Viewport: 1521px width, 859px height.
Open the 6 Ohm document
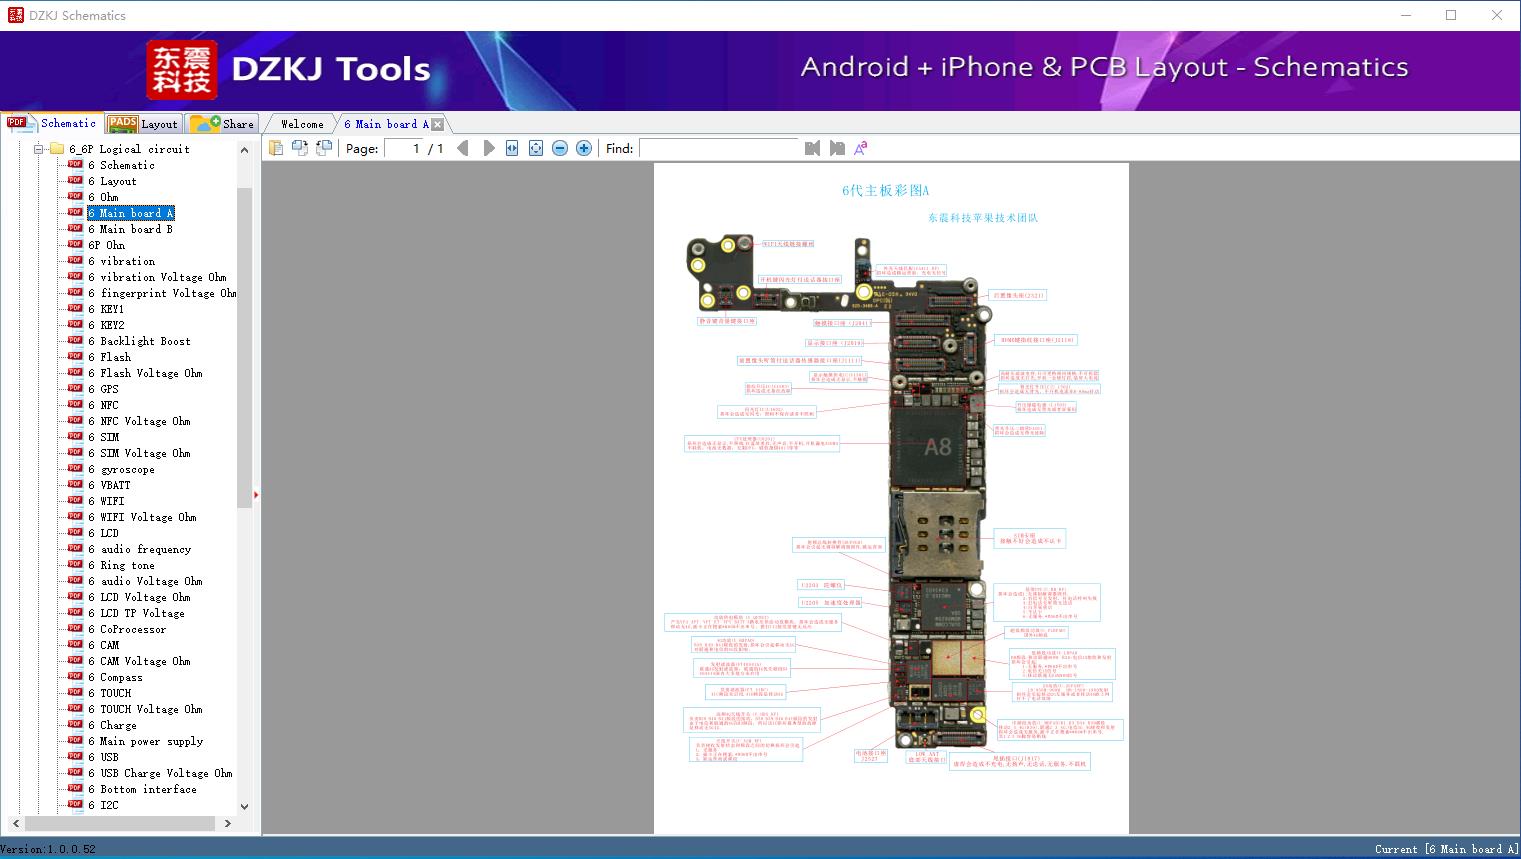point(103,197)
